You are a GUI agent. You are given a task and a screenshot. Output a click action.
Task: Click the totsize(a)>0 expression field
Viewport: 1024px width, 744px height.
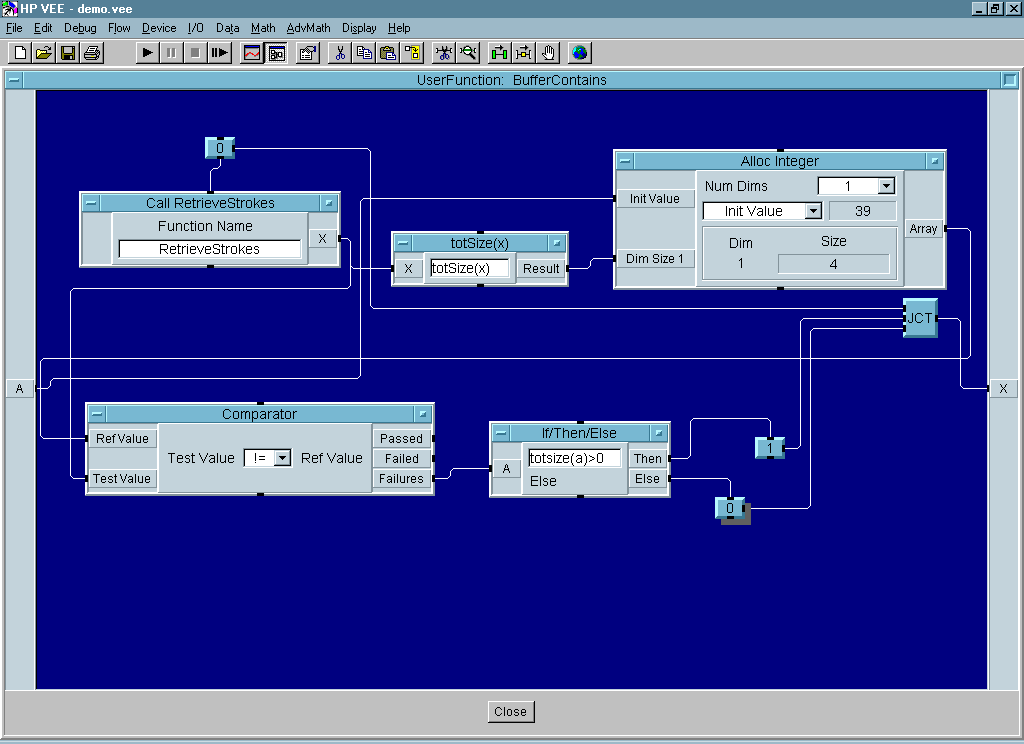click(x=574, y=458)
